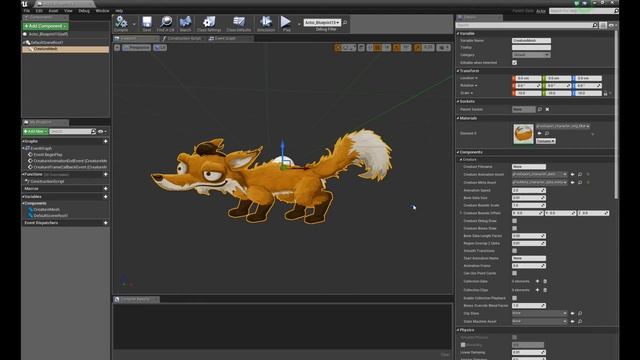The height and width of the screenshot is (360, 640).
Task: Click the Save toolbar icon
Action: click(x=147, y=23)
